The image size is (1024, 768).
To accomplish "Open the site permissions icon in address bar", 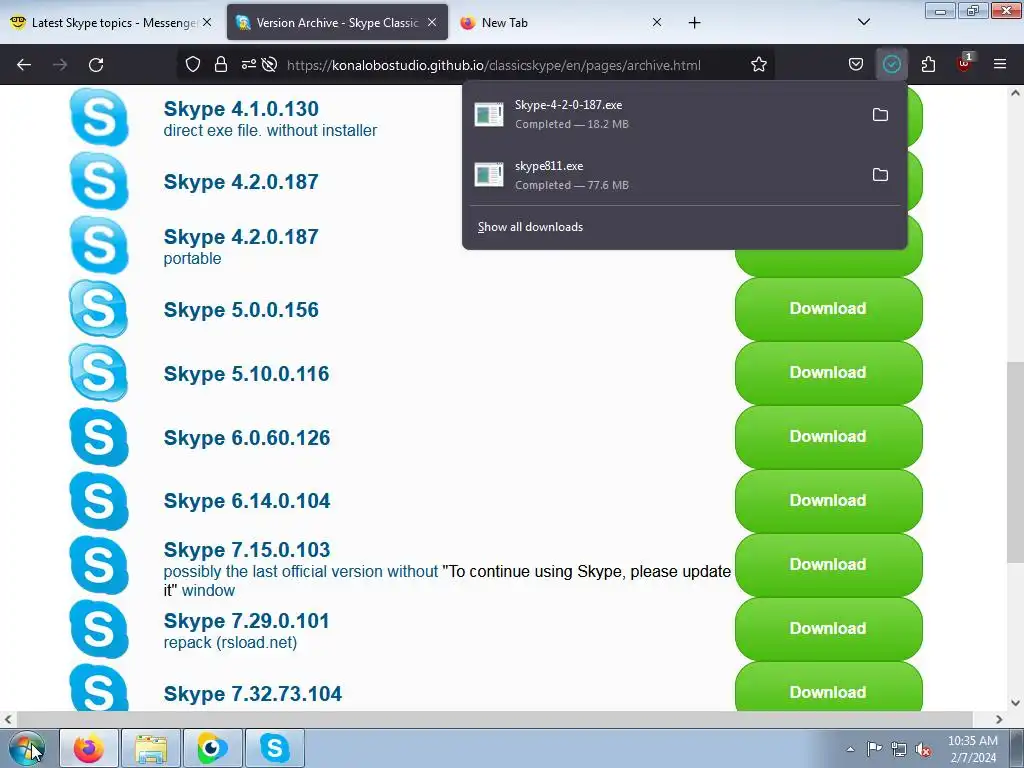I will click(x=249, y=65).
